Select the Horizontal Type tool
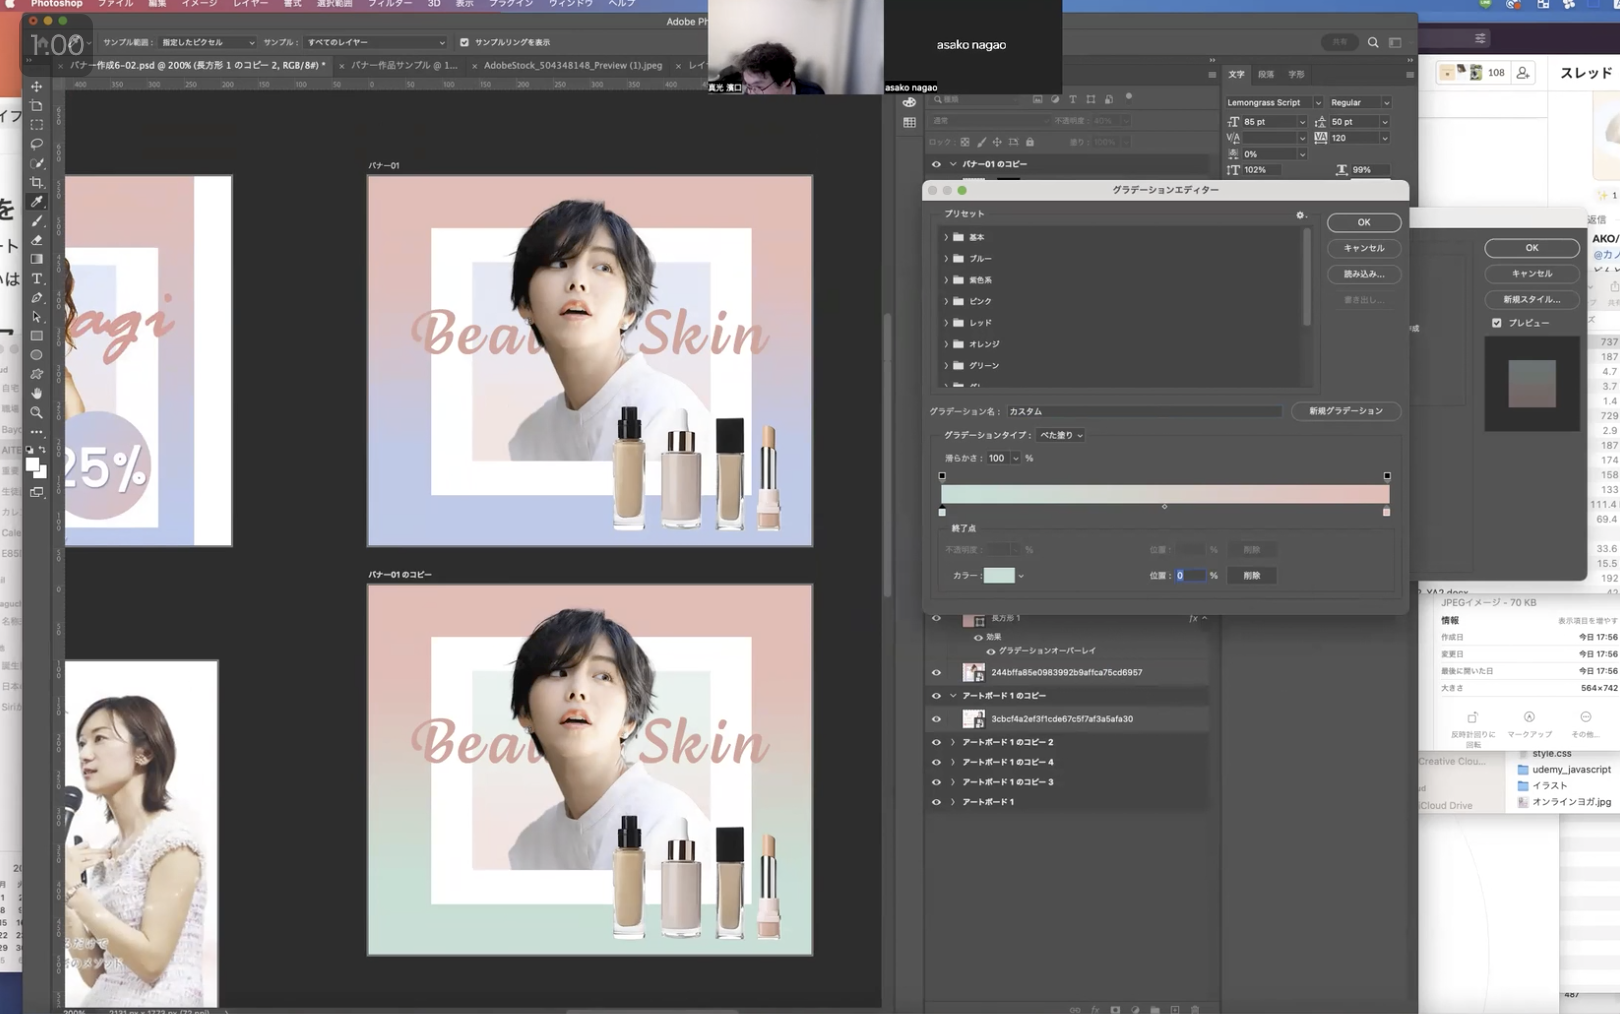1620x1014 pixels. 37,278
